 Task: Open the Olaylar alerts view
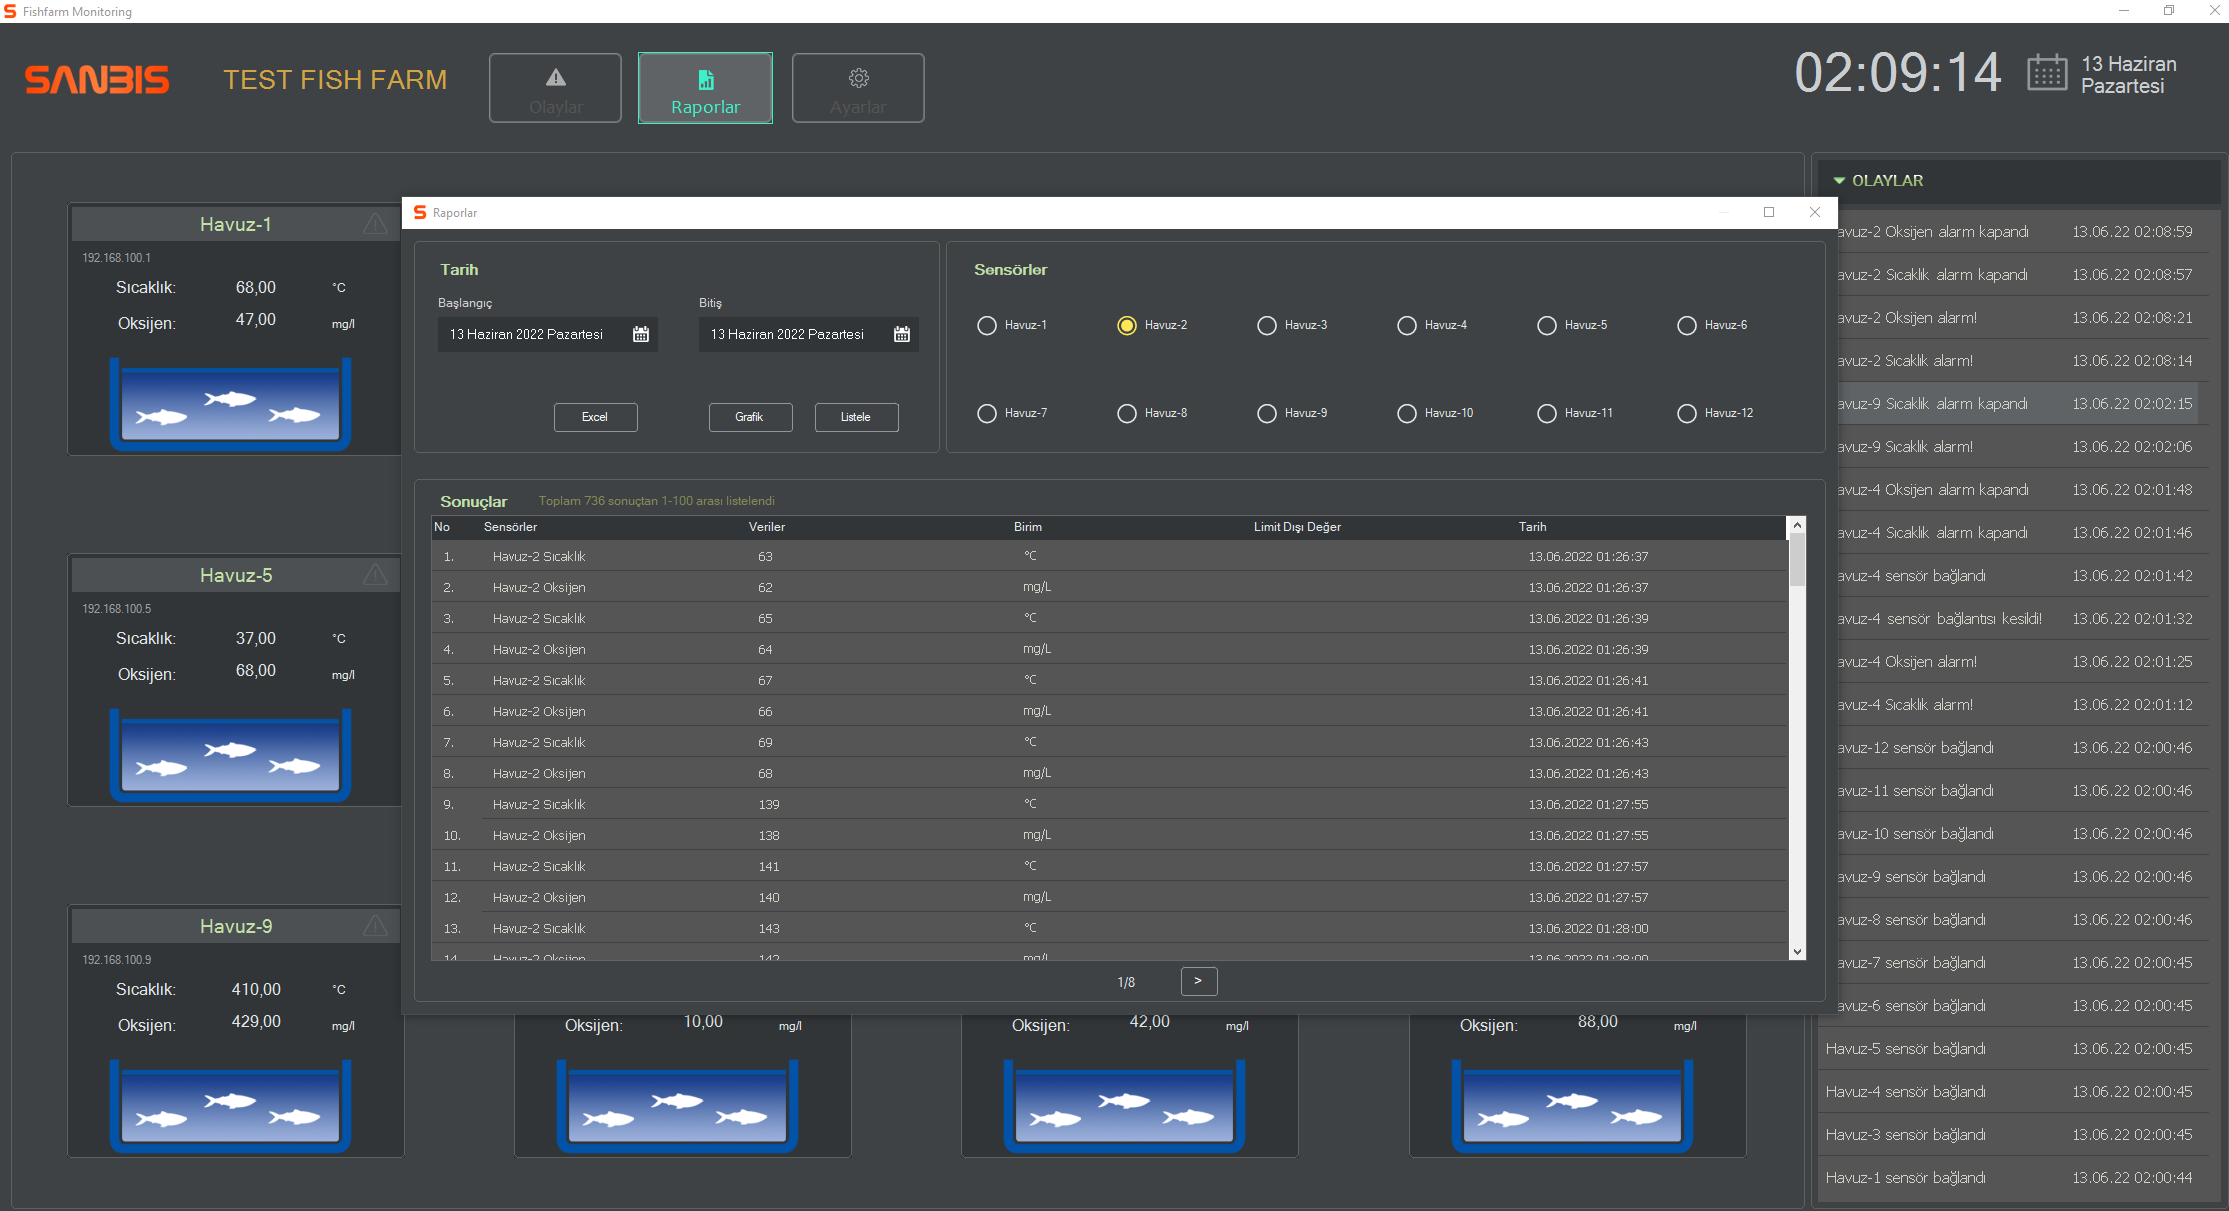[x=555, y=88]
